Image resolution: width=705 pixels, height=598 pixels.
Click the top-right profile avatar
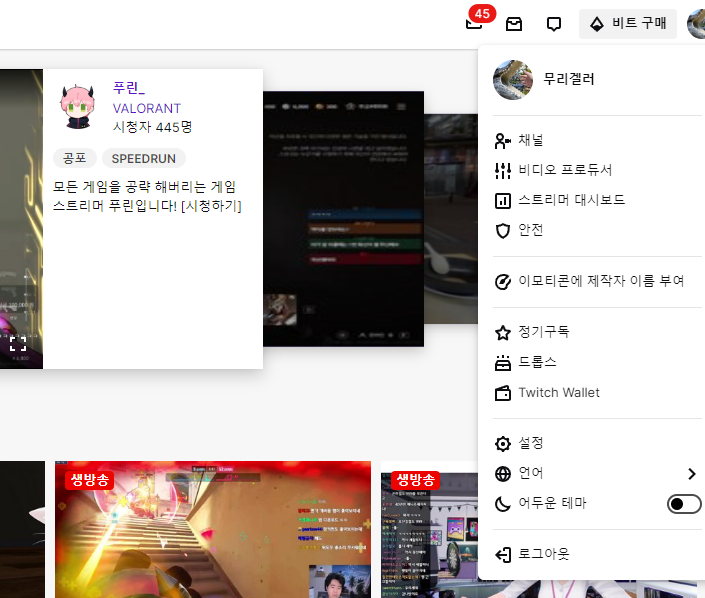(x=696, y=24)
